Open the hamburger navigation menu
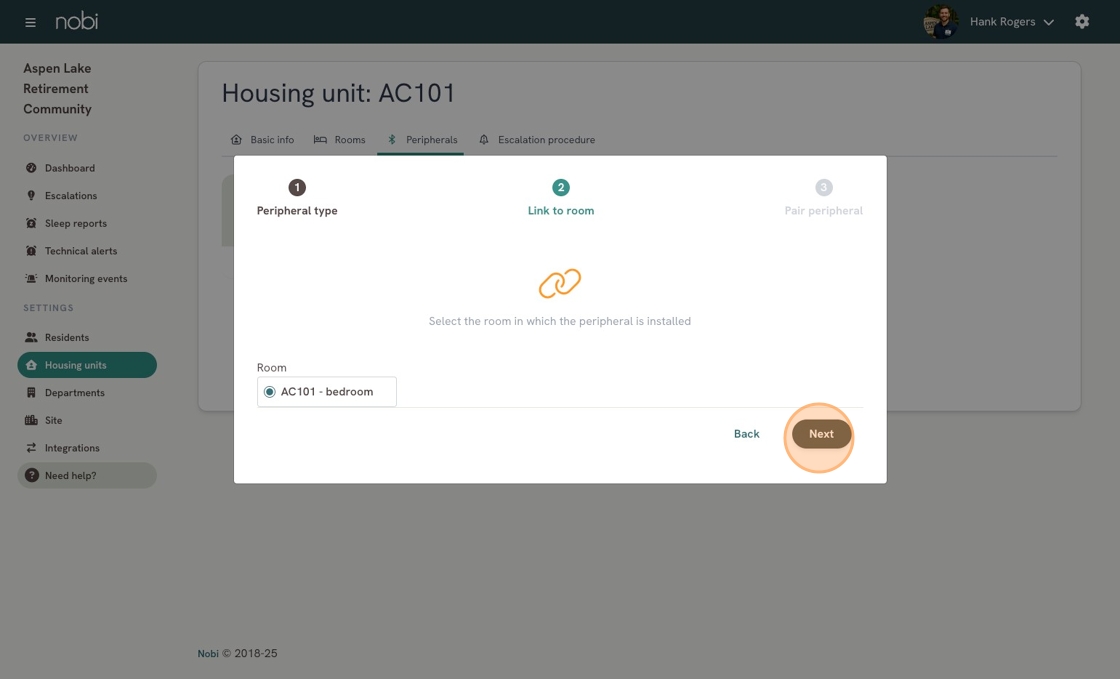1120x679 pixels. tap(30, 22)
